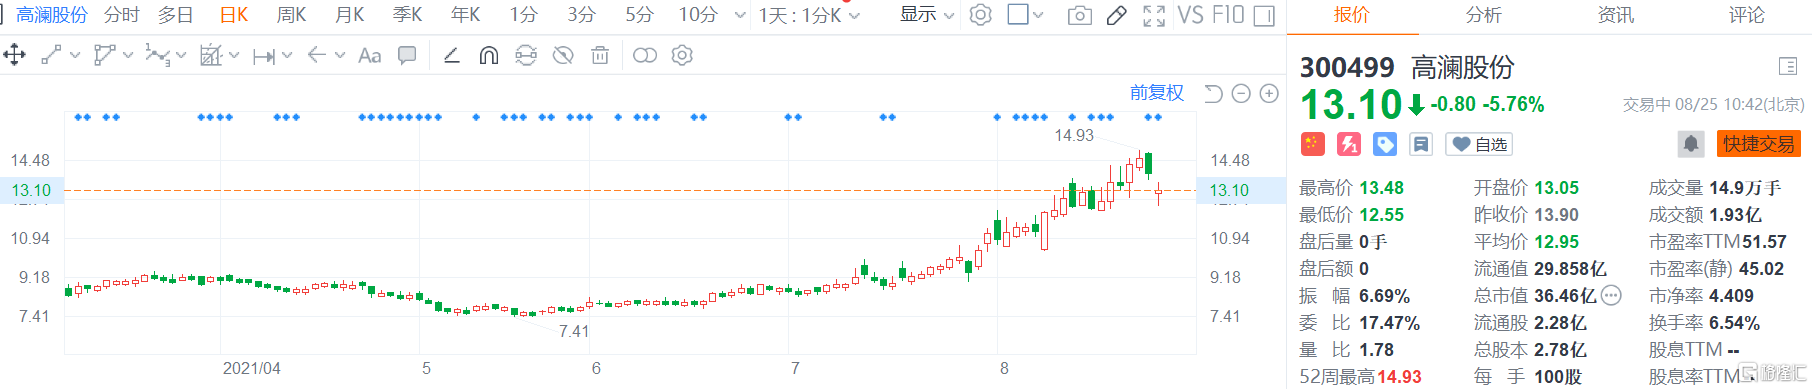Zoom out chart with minus button
The width and height of the screenshot is (1813, 389).
[x=1241, y=93]
